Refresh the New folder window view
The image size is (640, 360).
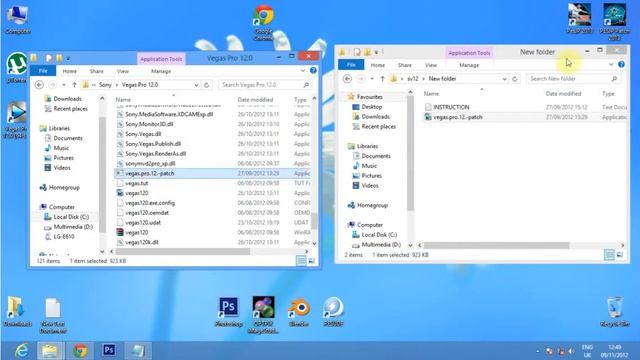515,79
